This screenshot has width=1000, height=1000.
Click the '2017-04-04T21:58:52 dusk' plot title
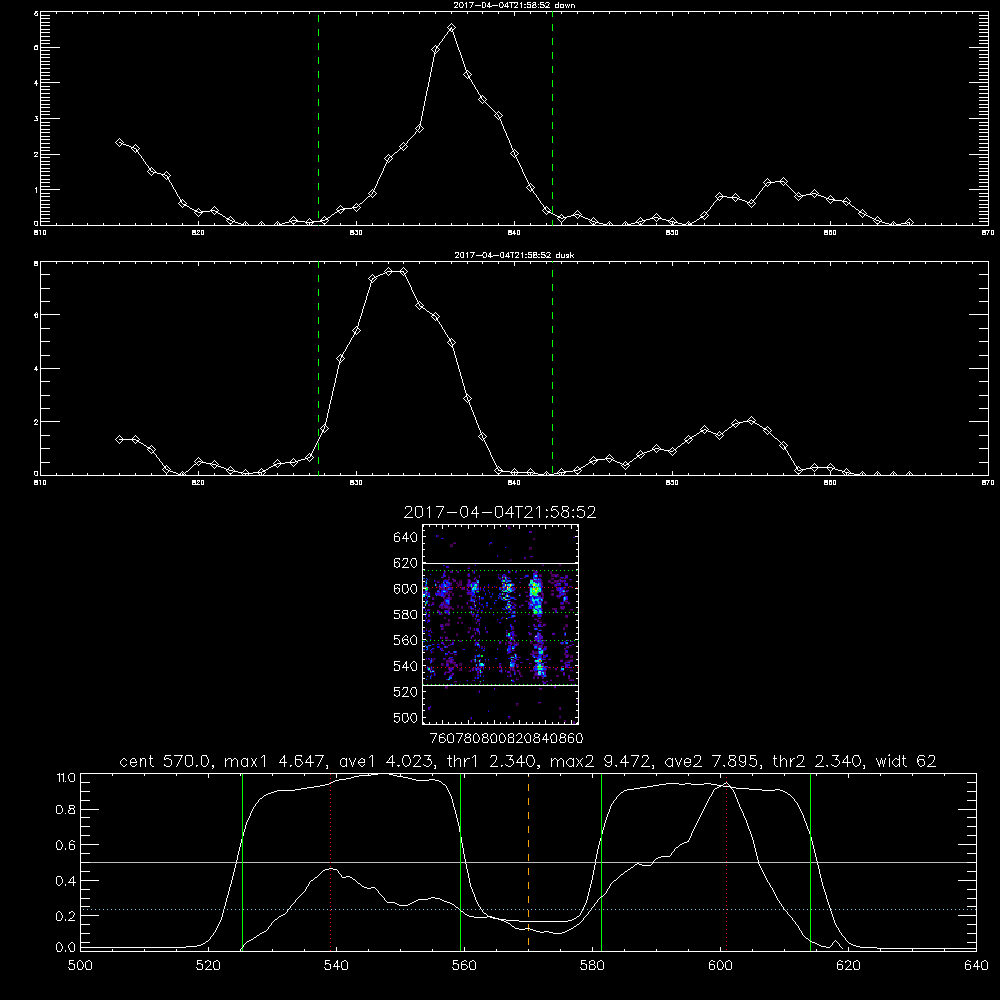click(514, 255)
